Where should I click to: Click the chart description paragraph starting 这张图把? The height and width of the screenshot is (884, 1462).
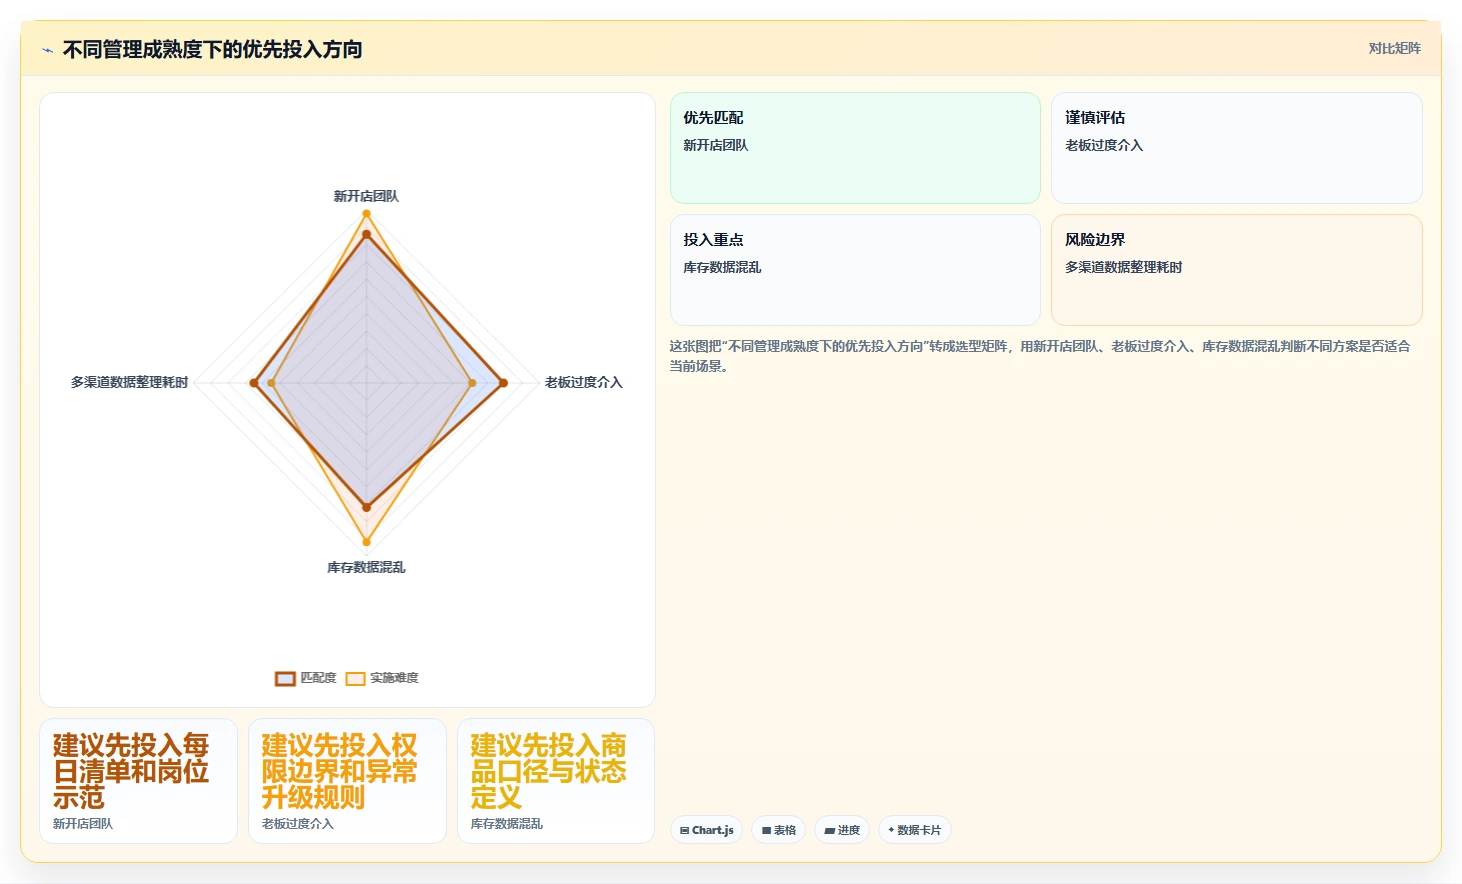(1040, 356)
